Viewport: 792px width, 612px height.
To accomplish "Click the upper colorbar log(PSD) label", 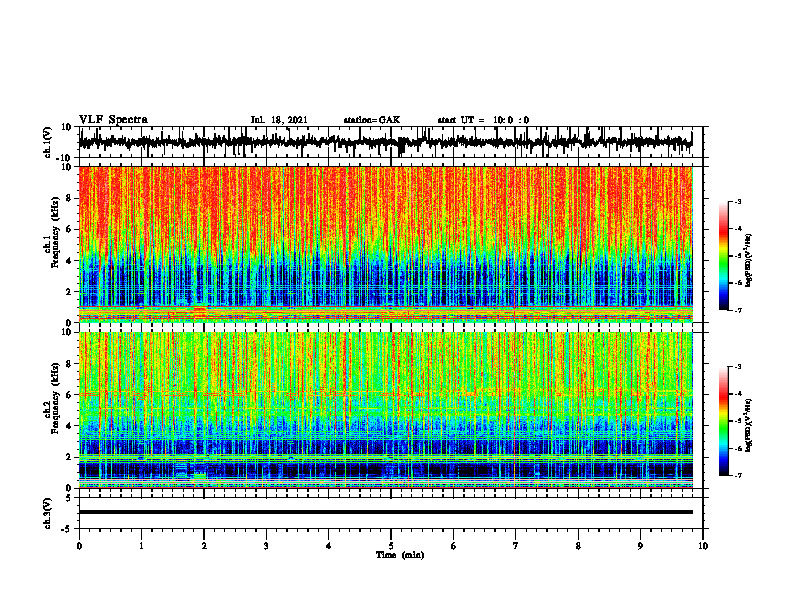I will click(749, 261).
